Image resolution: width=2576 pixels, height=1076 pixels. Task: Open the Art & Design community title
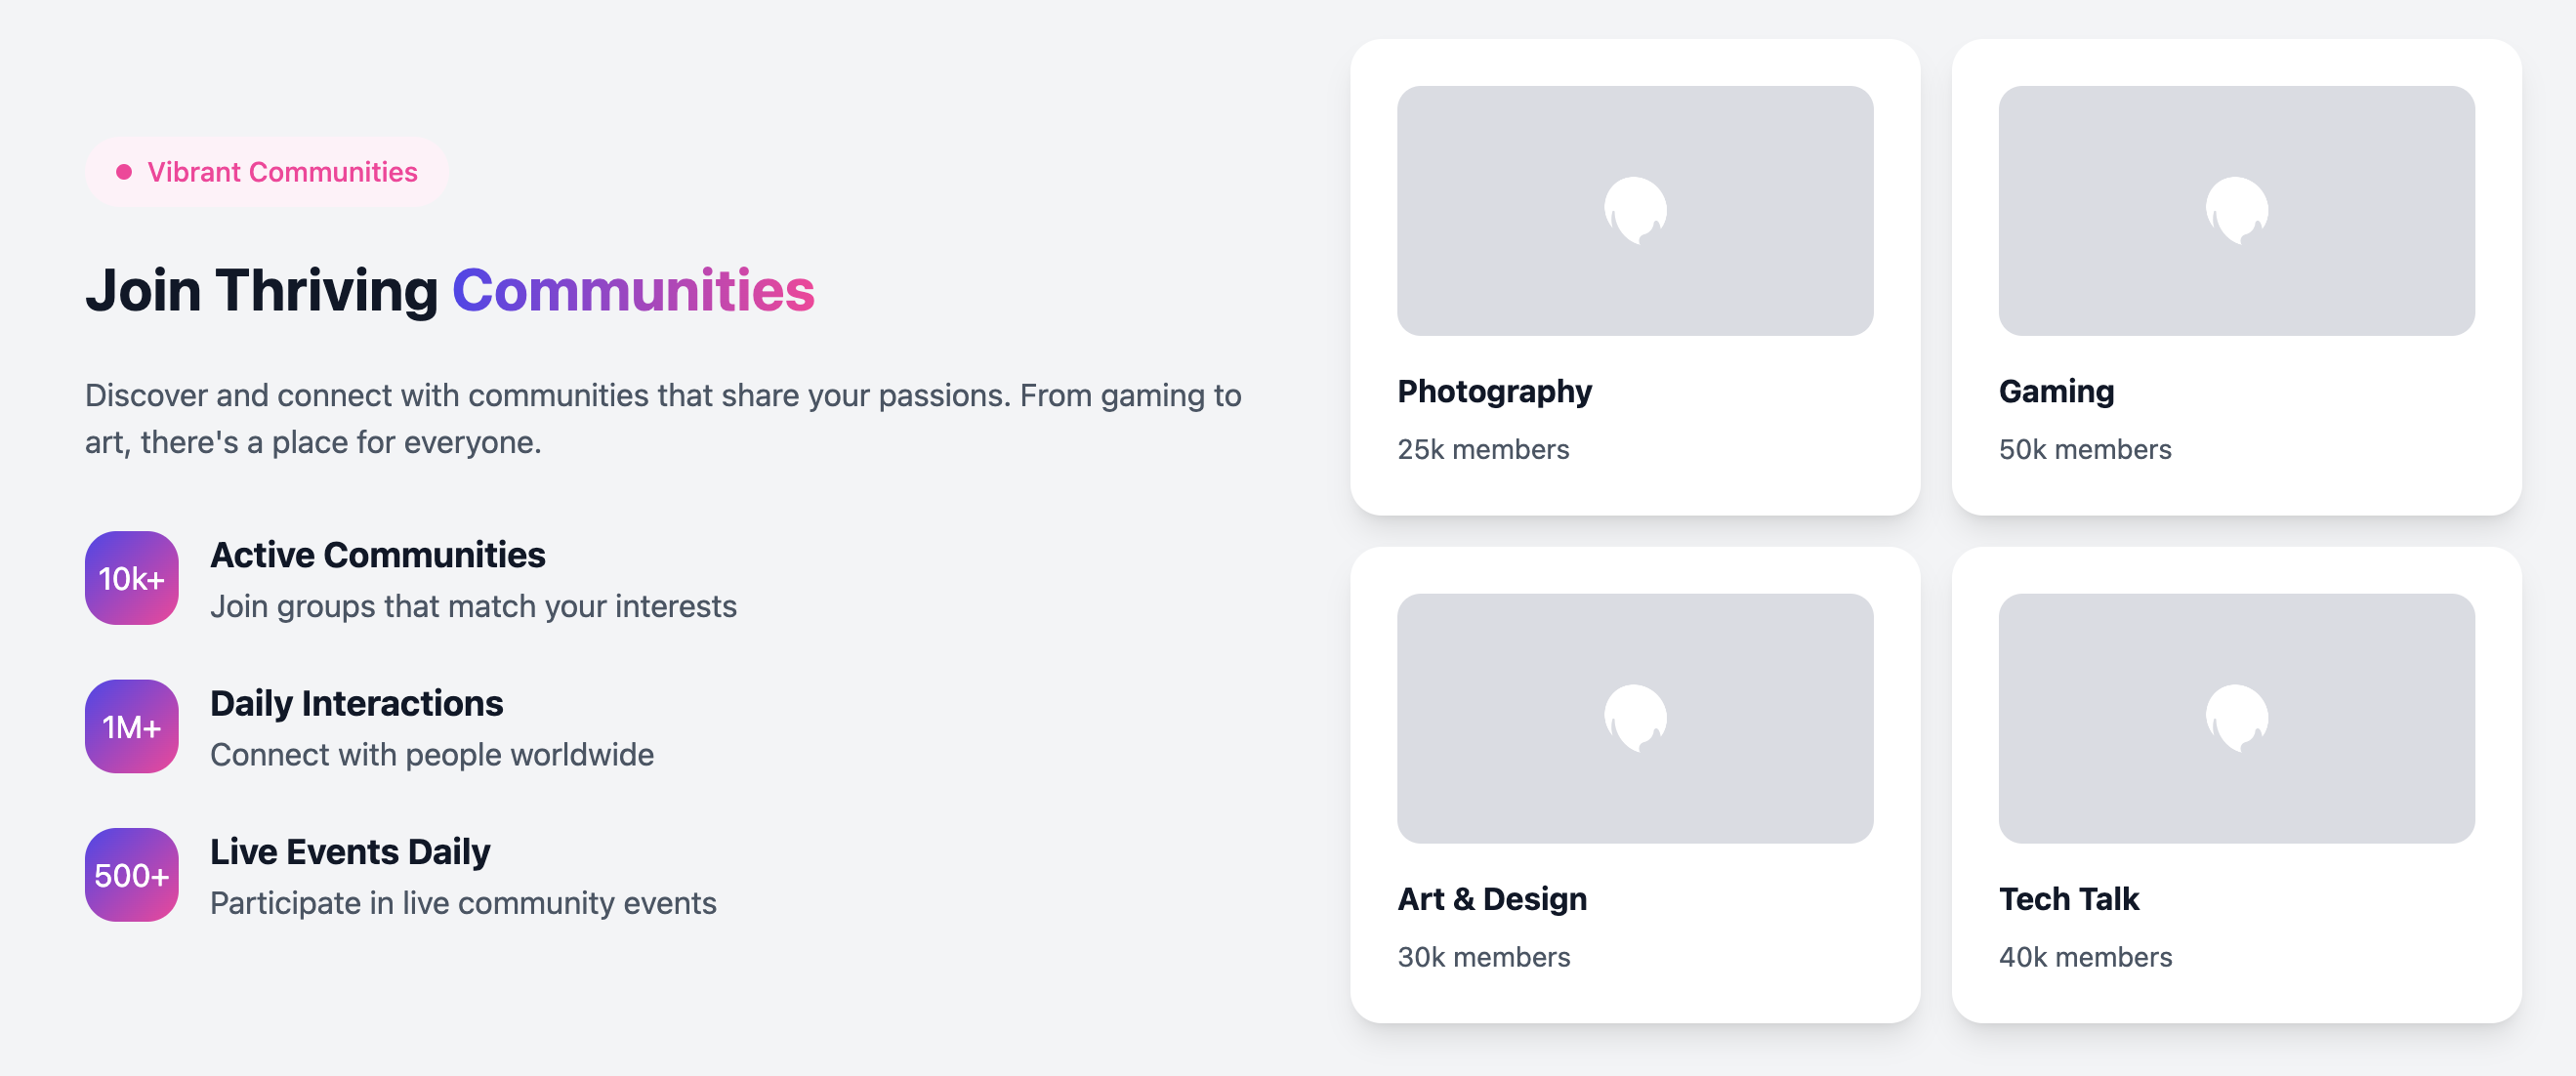[x=1492, y=898]
